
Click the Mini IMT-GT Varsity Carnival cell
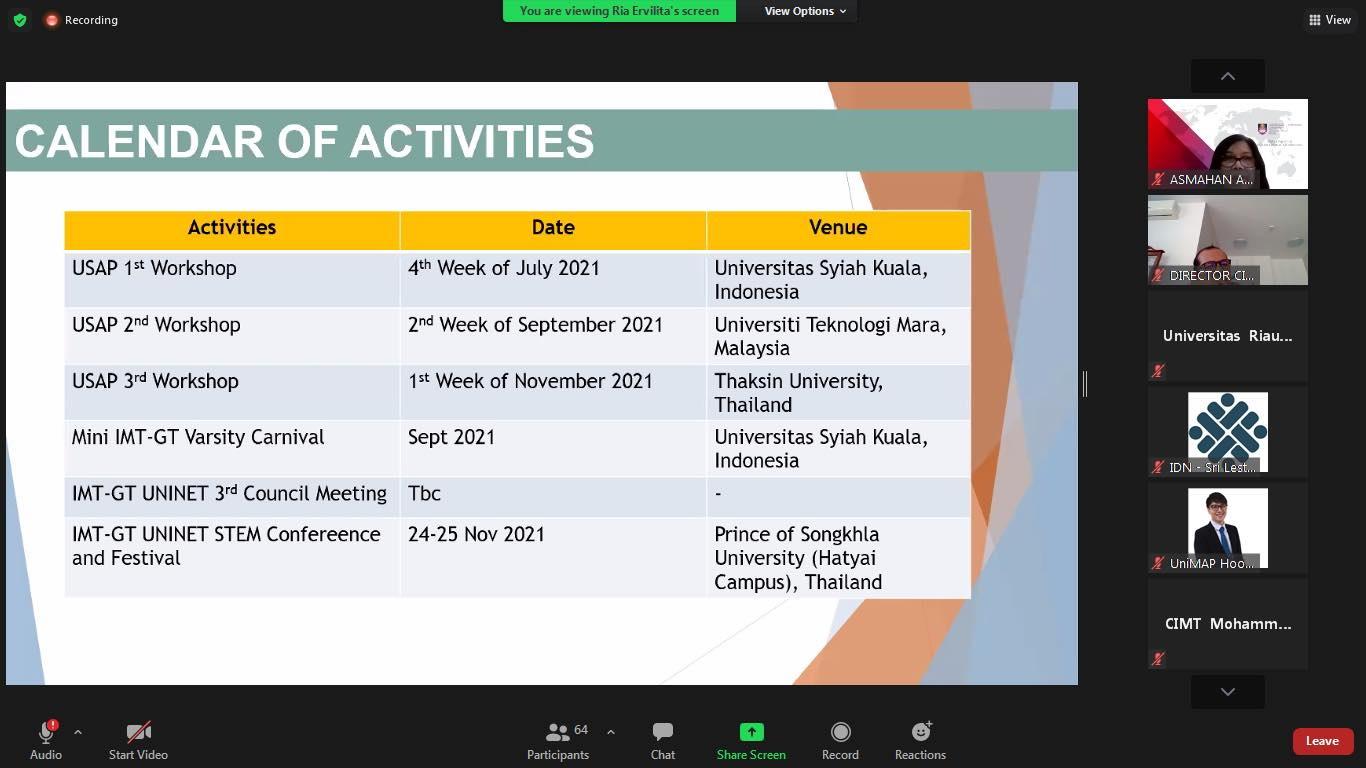pyautogui.click(x=232, y=448)
